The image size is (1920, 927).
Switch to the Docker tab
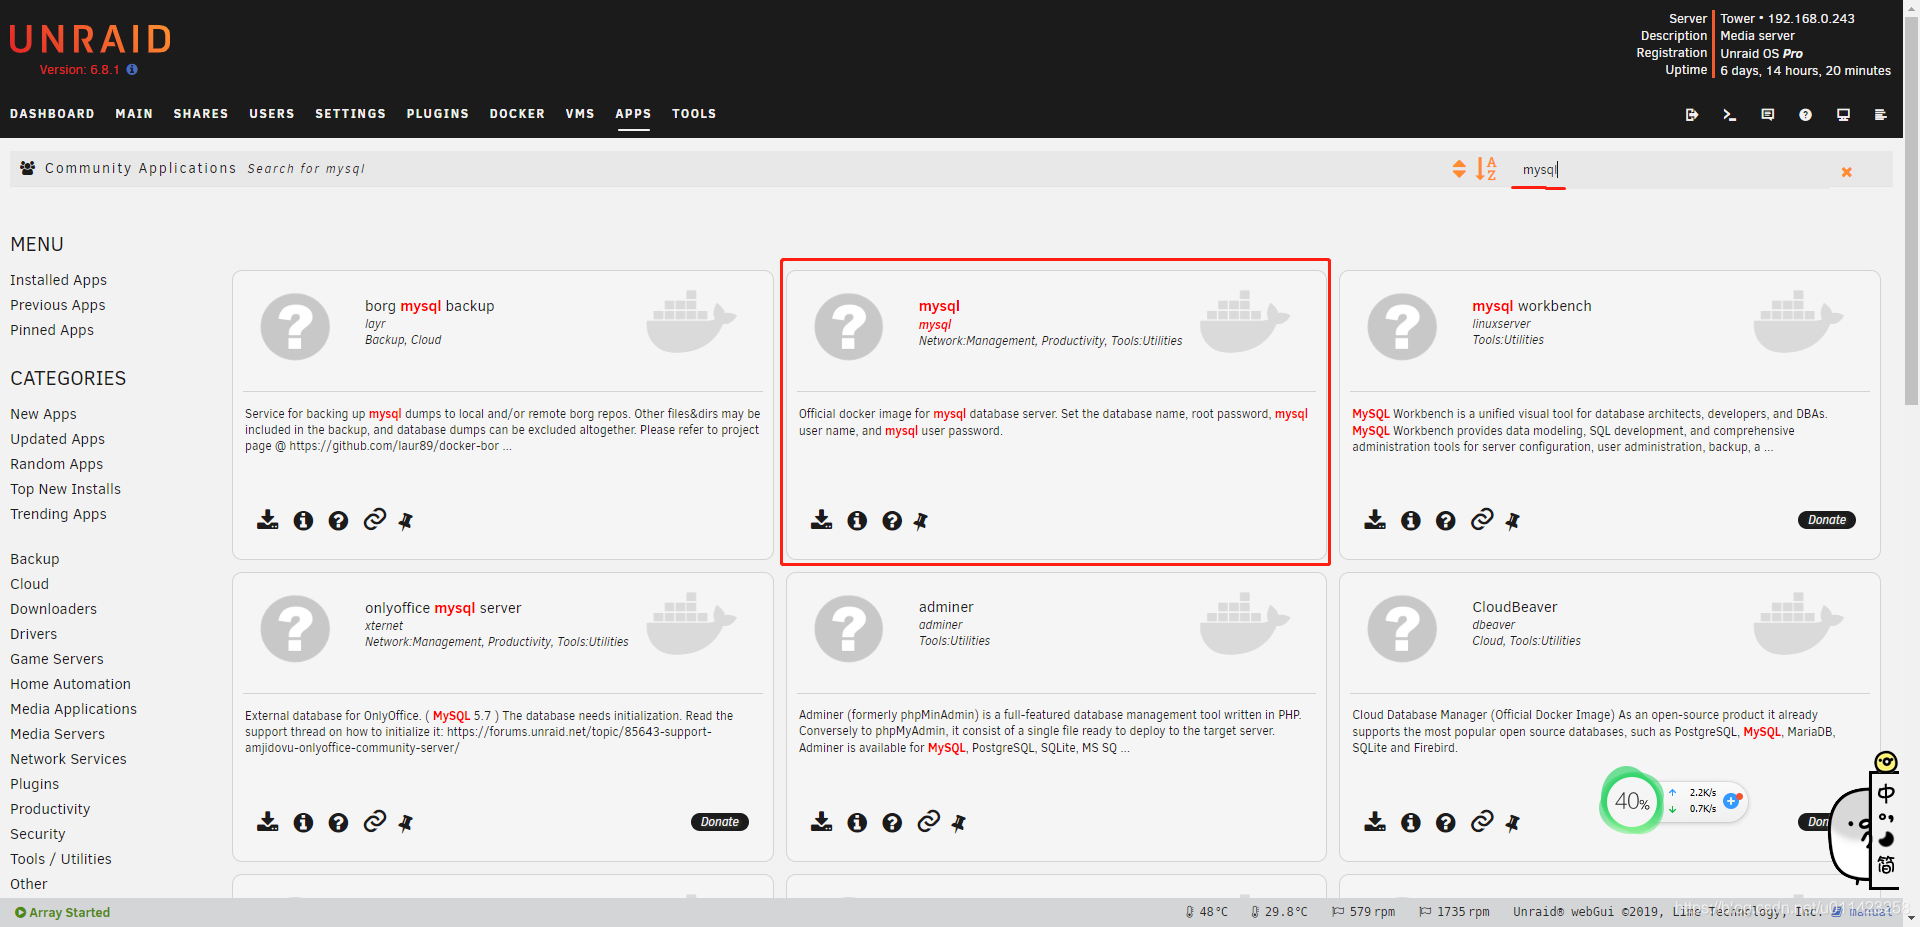(x=517, y=114)
